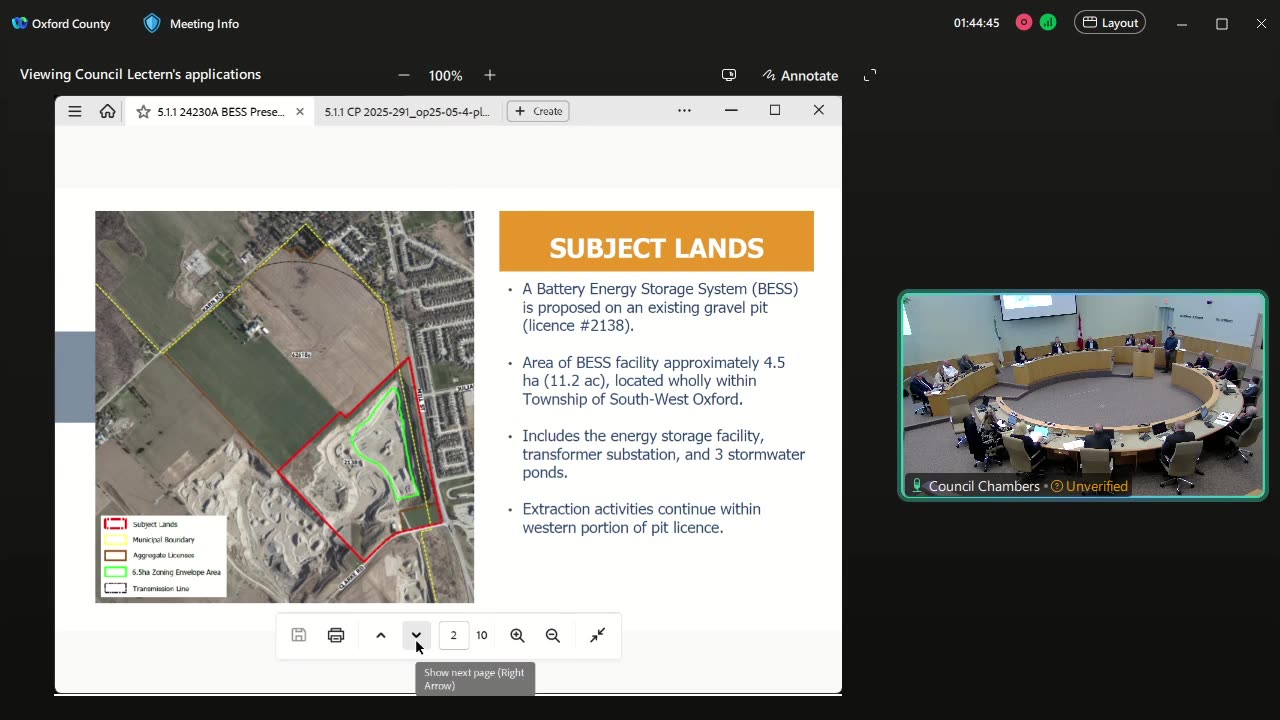Go to the PDF viewer Home icon
Screen dimensions: 1280x720
[107, 111]
